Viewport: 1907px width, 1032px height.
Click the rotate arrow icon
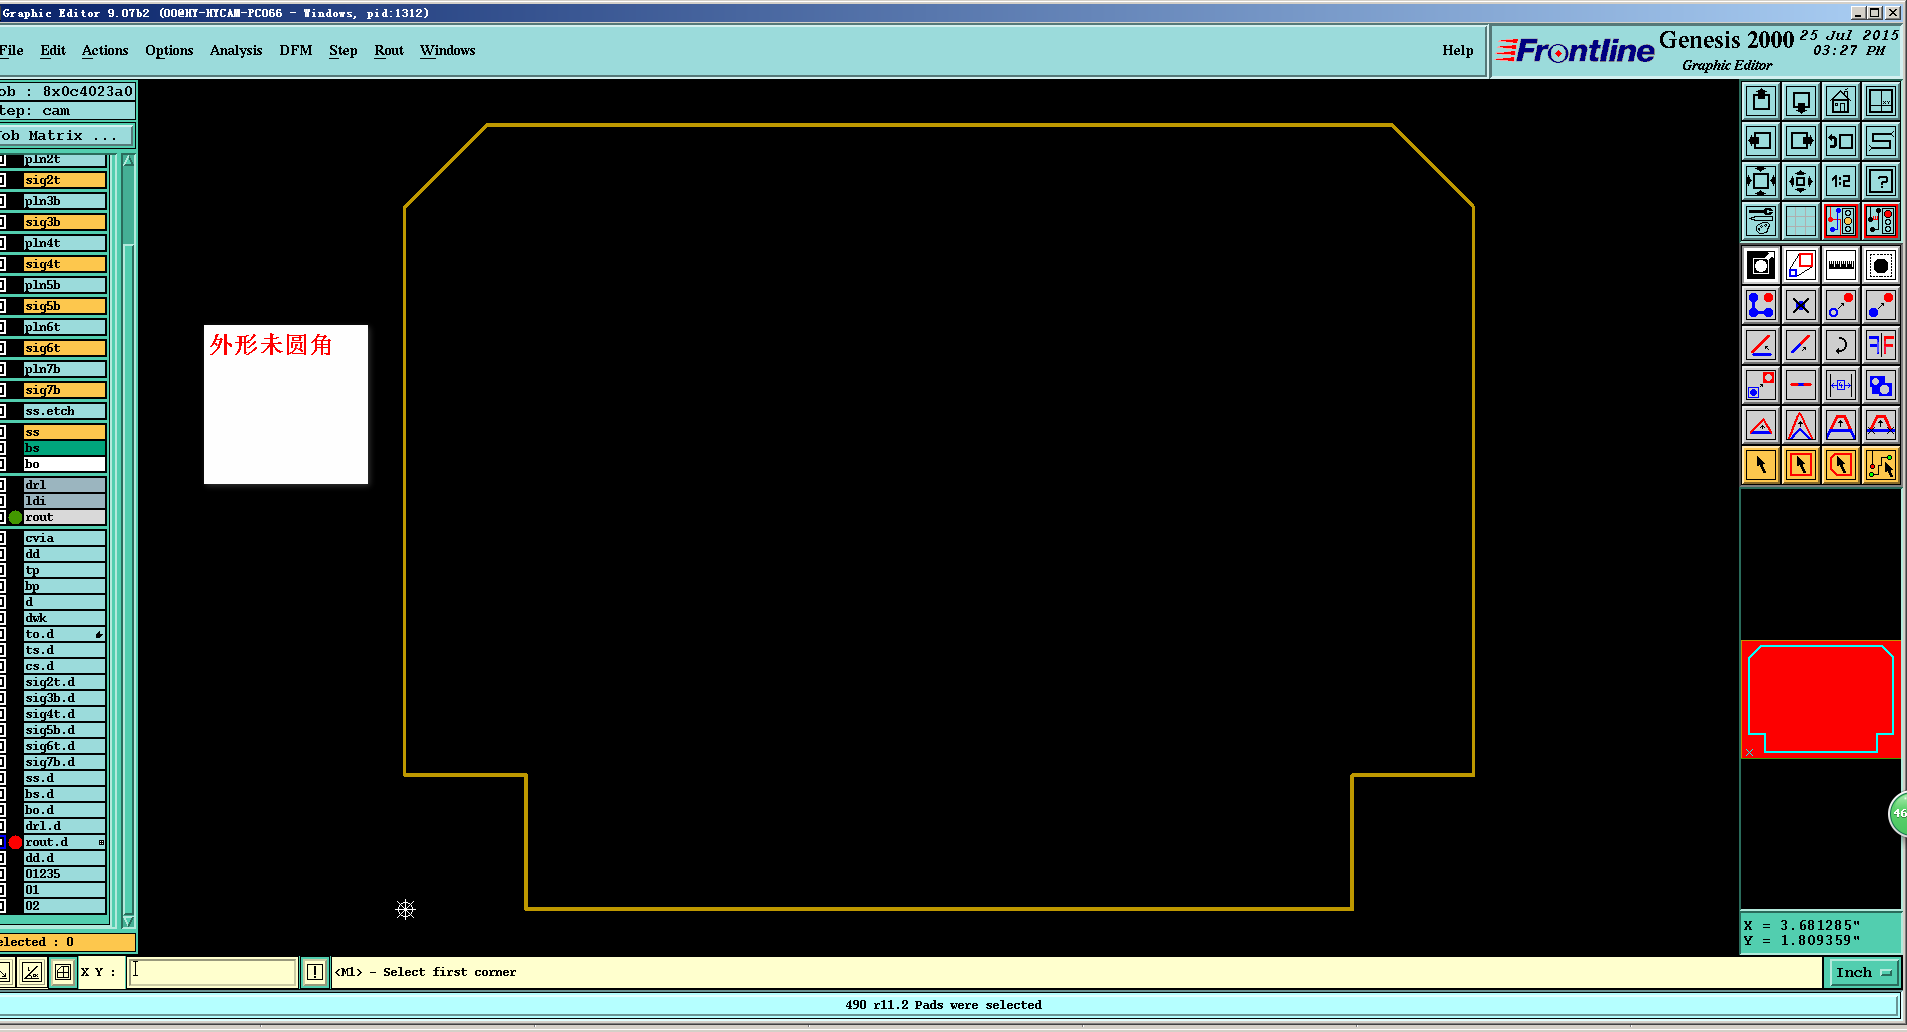point(1841,345)
